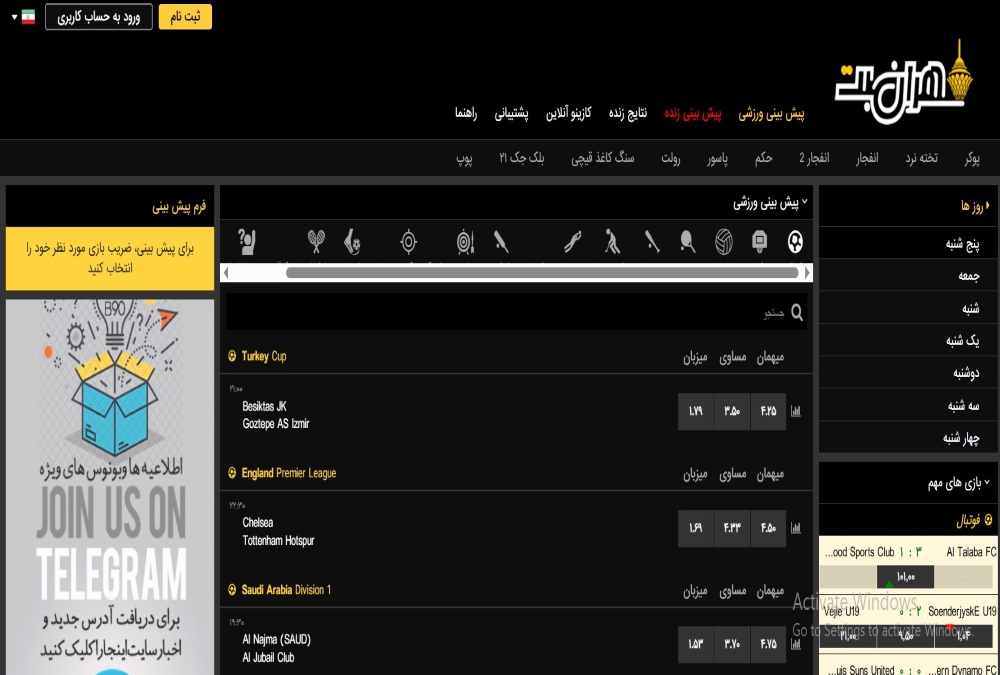
Task: Click sports icon scrollbar right arrow
Action: [807, 273]
